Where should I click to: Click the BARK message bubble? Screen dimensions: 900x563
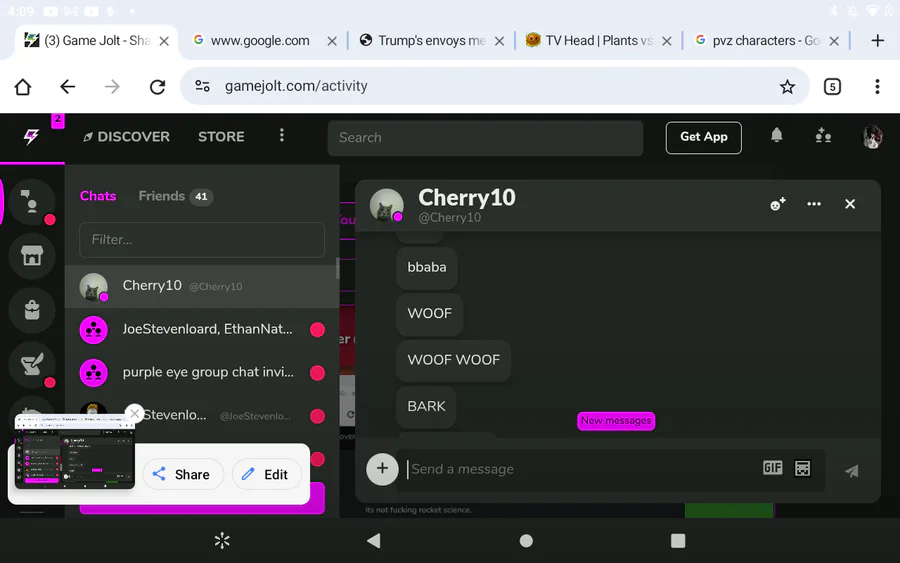pyautogui.click(x=426, y=406)
